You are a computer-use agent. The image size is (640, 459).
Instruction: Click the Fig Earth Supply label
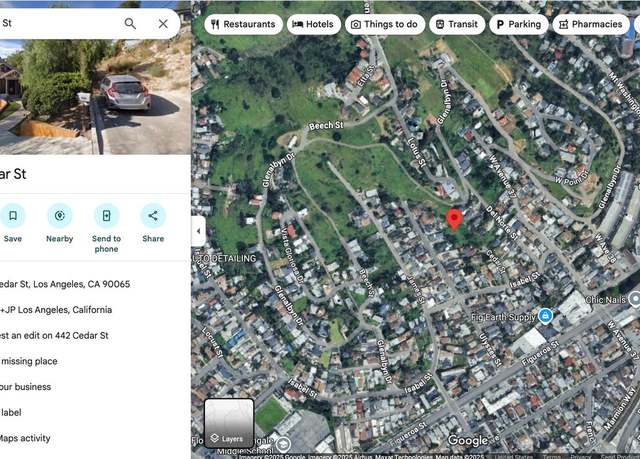[x=503, y=317]
